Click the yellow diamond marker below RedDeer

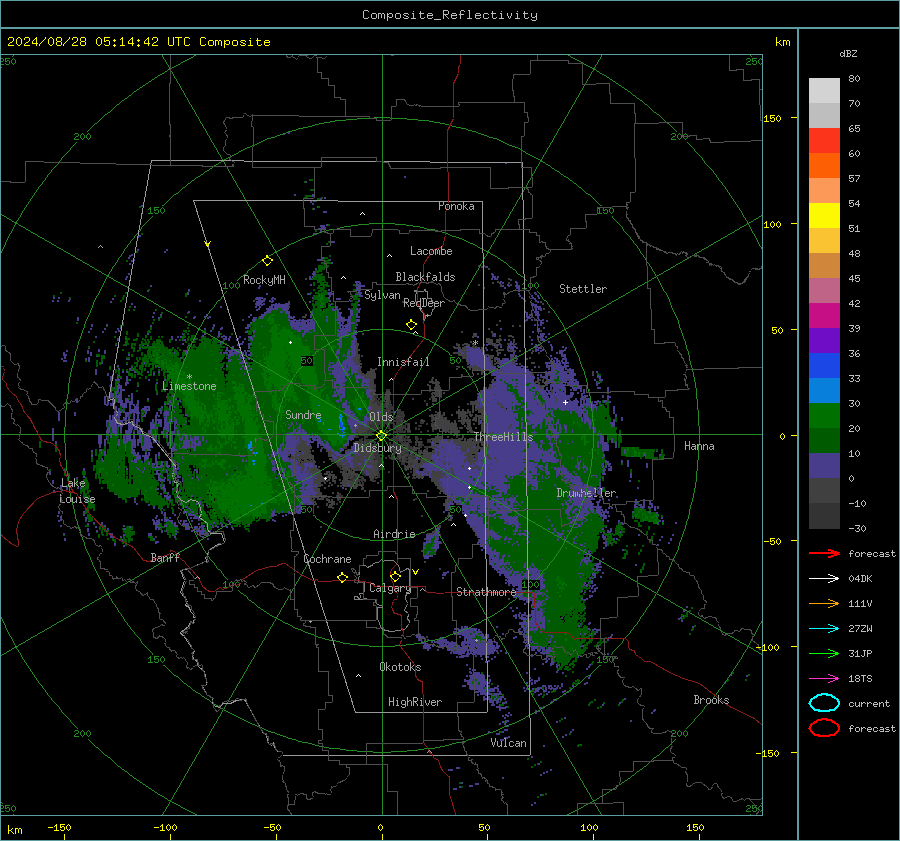tap(411, 325)
